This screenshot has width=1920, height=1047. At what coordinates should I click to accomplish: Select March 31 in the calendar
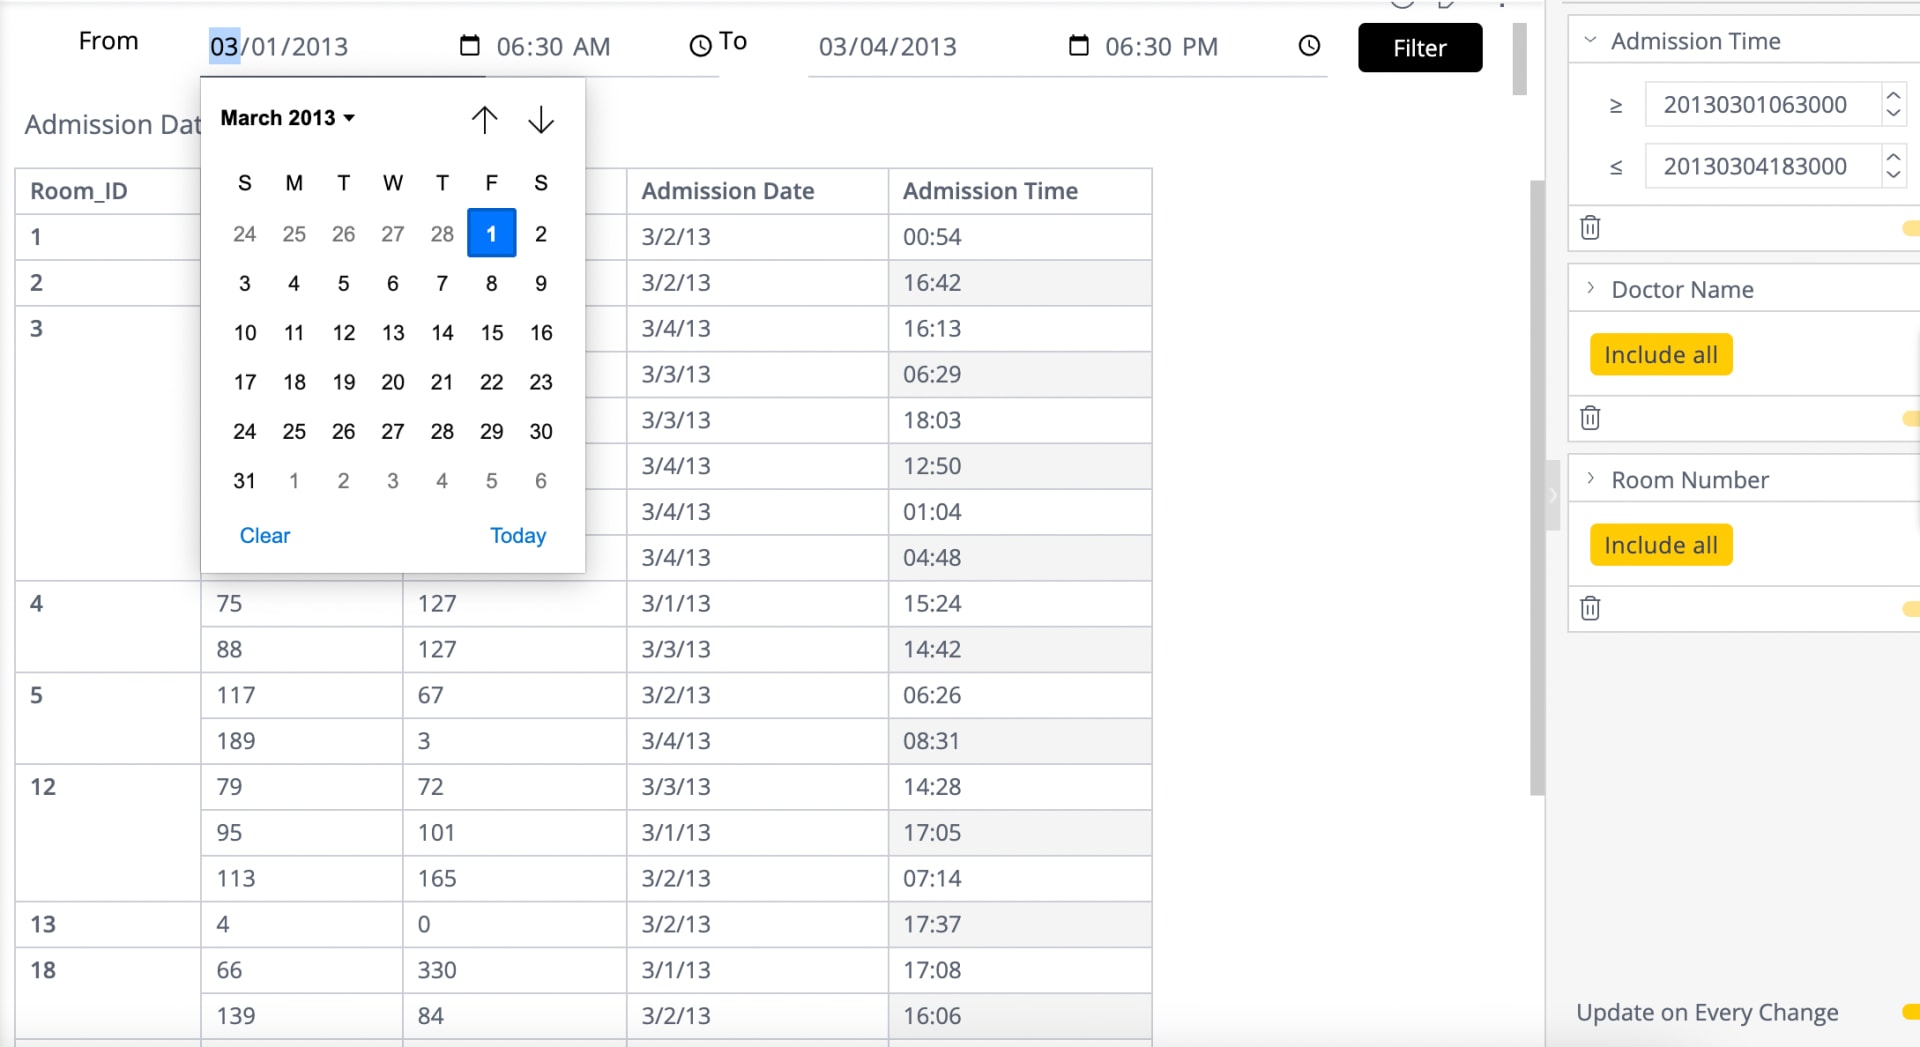point(244,481)
